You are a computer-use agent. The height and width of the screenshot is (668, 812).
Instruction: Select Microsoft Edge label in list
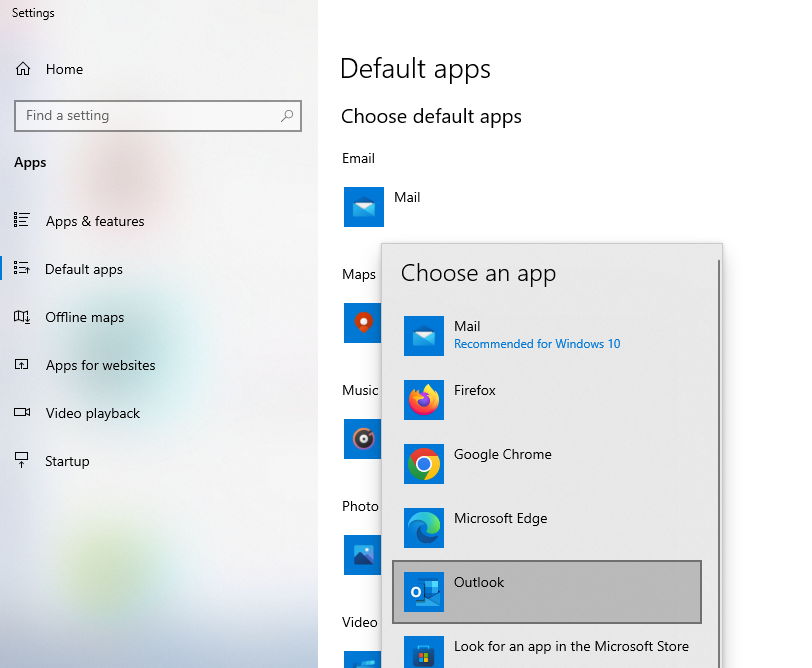pos(501,518)
